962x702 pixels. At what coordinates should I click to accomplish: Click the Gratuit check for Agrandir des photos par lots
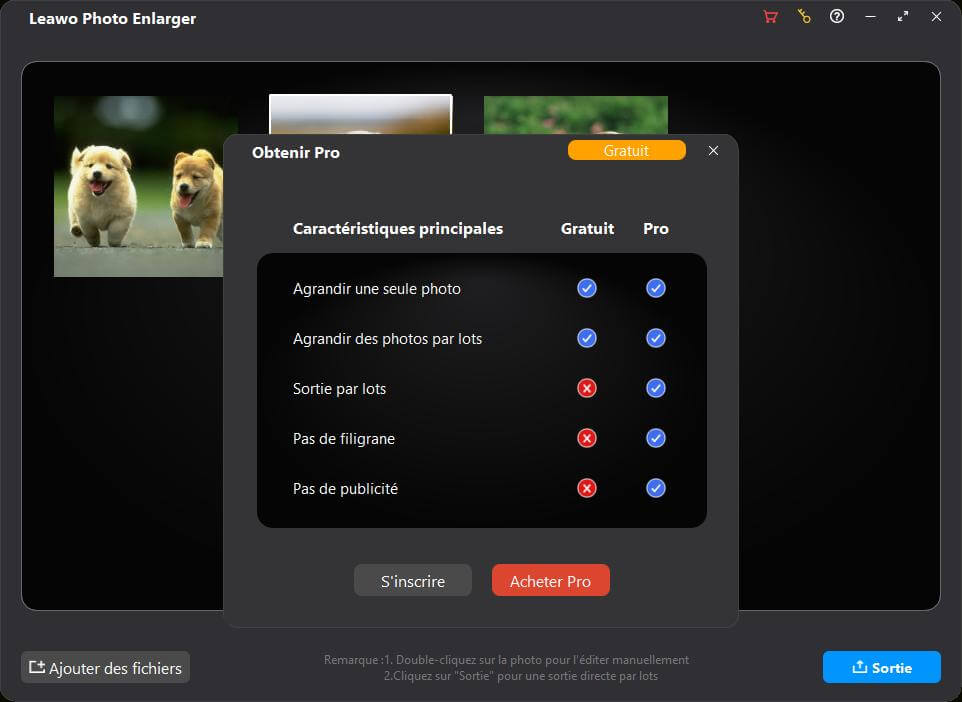587,338
